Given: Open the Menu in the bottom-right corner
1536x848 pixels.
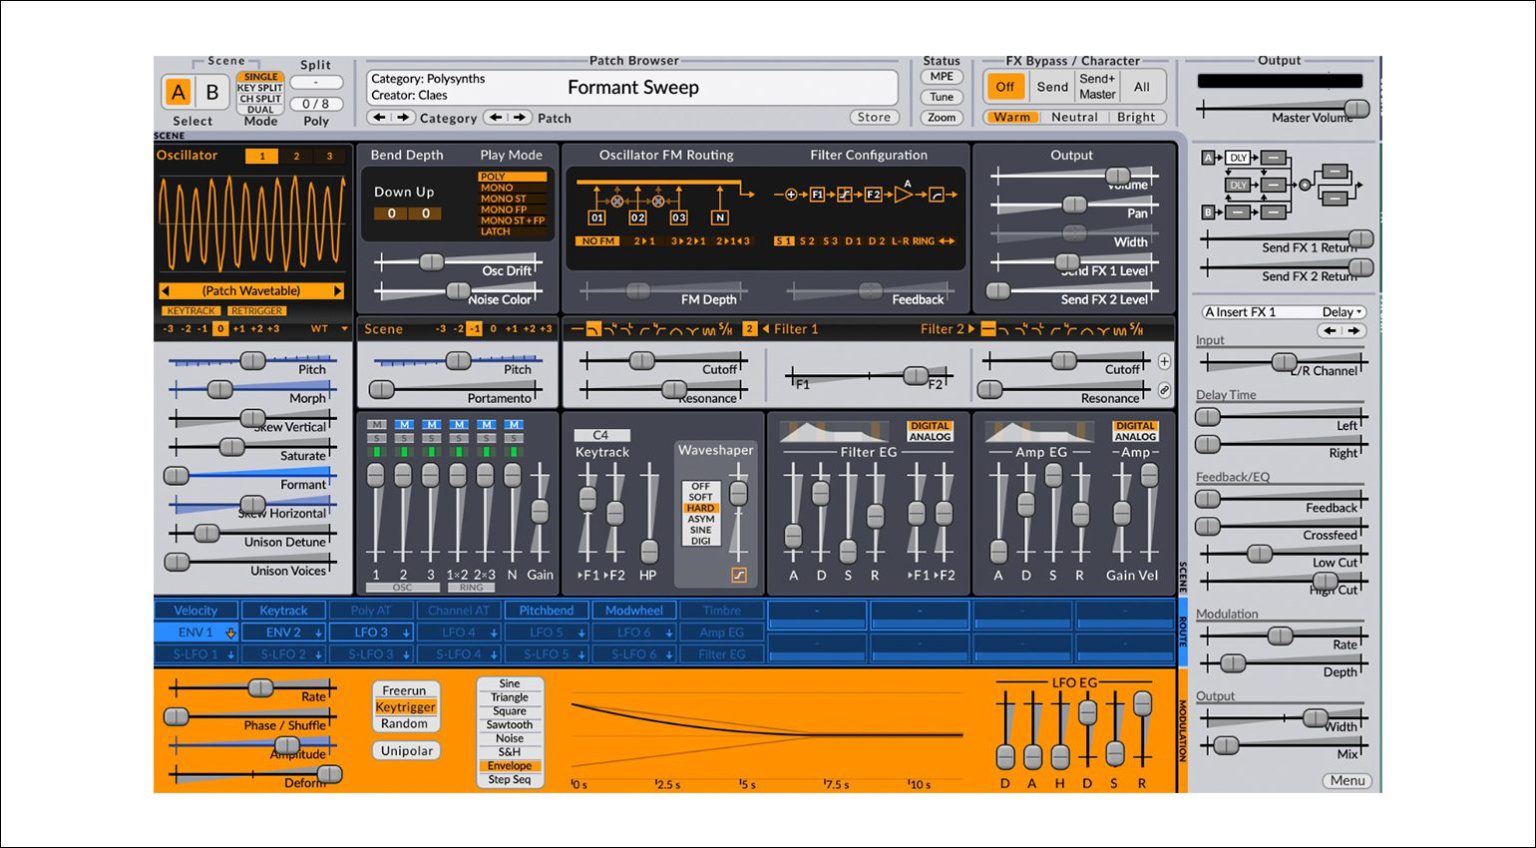Looking at the screenshot, I should click(x=1346, y=781).
